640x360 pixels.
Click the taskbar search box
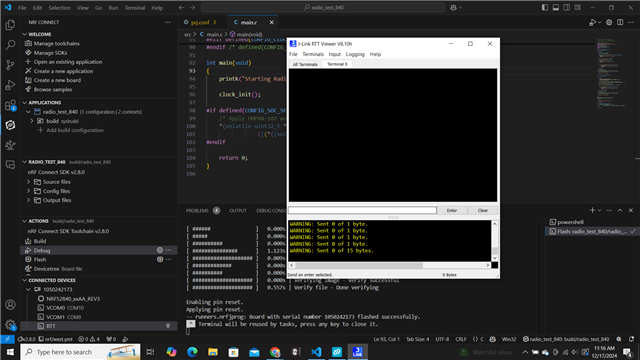(x=80, y=351)
